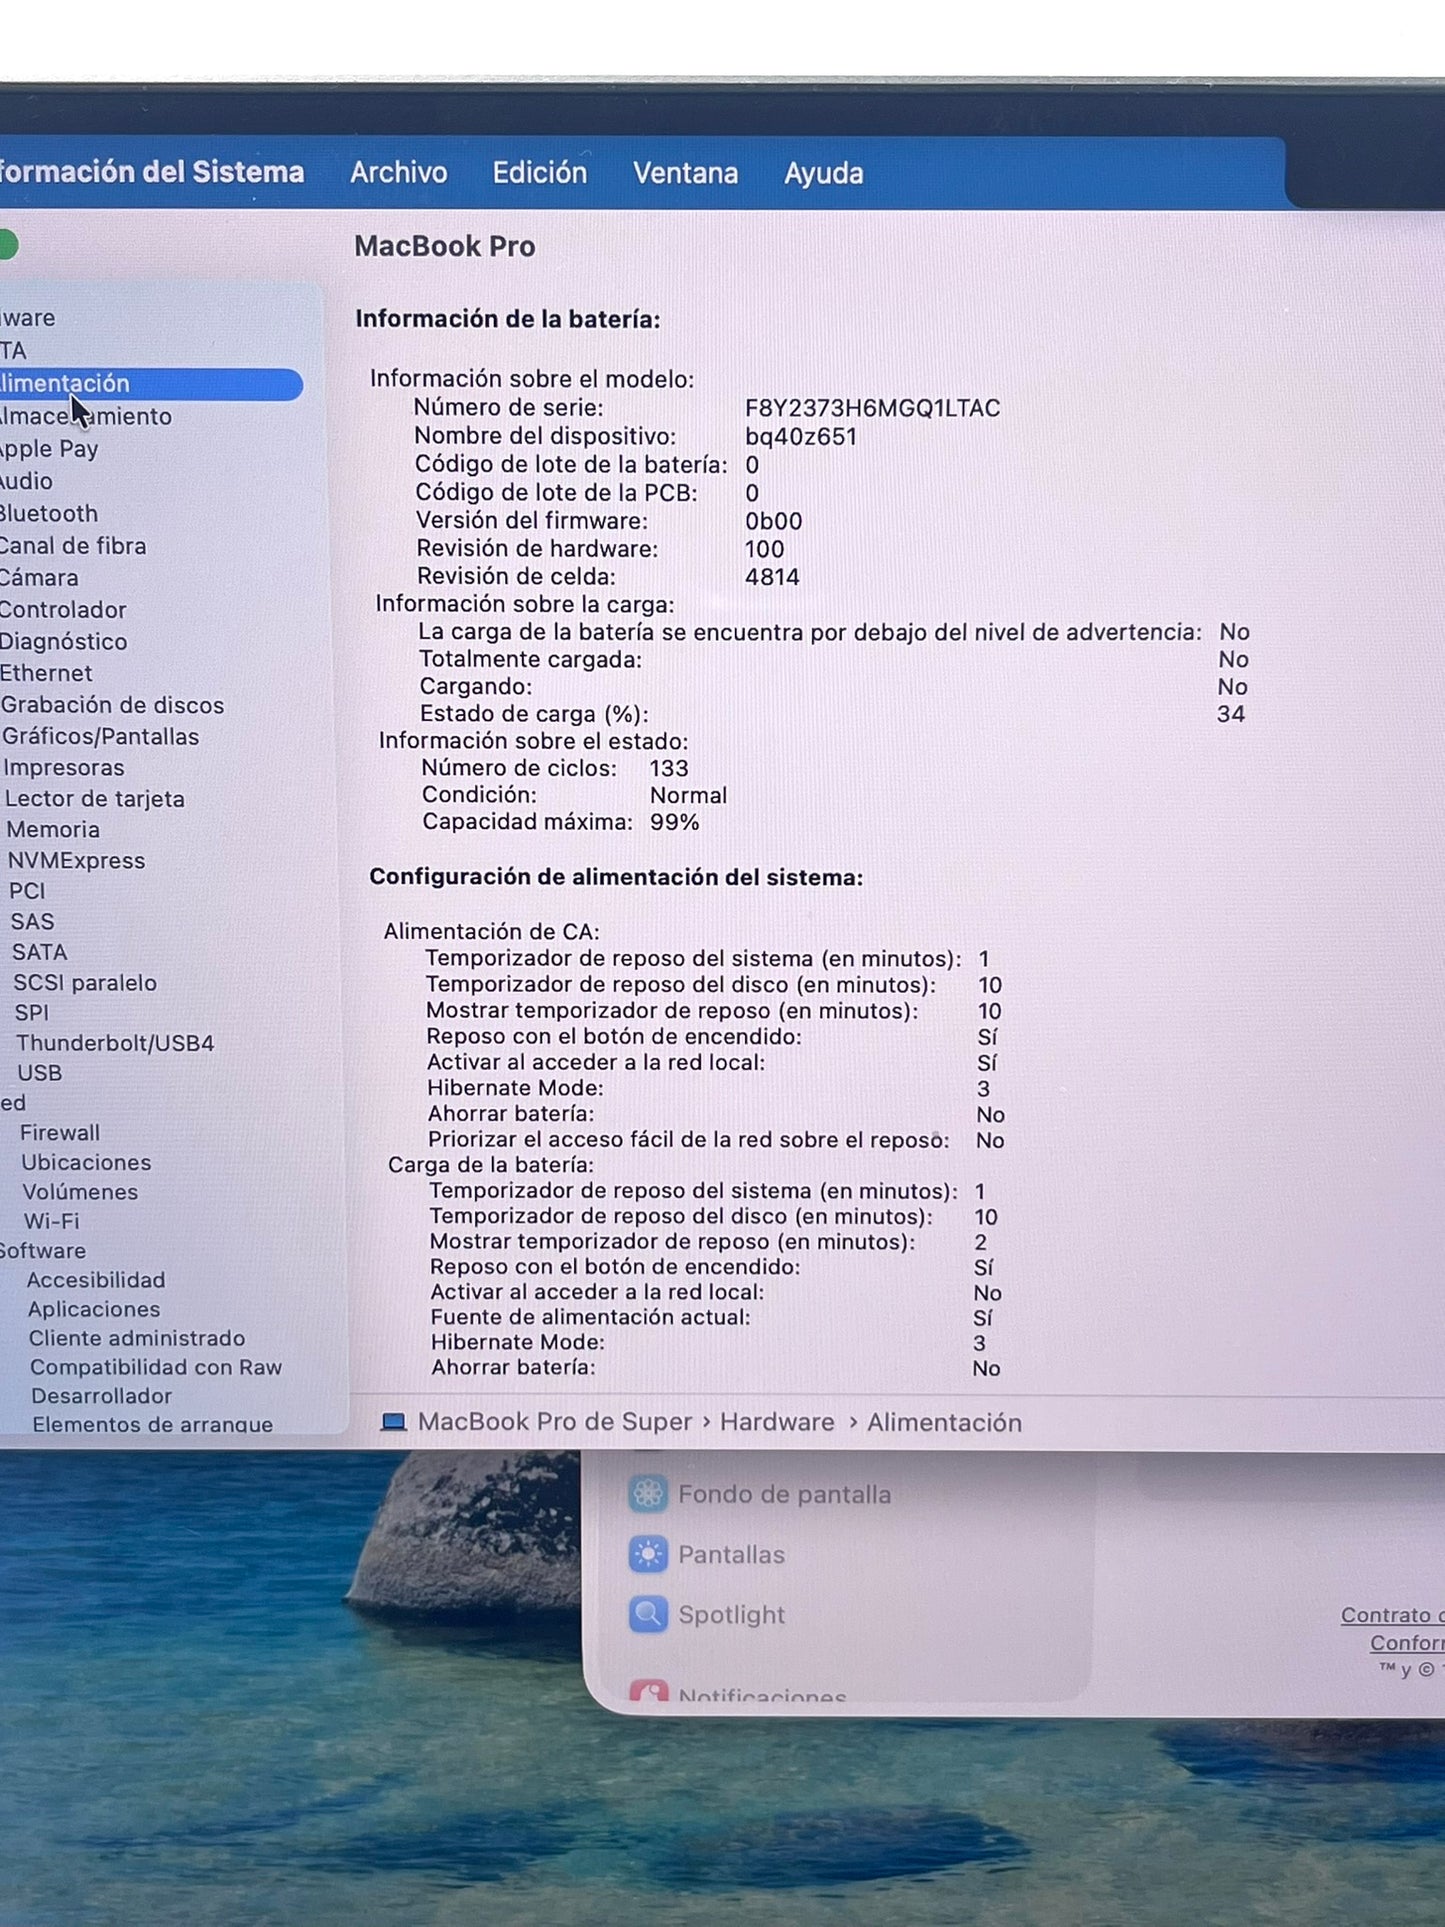This screenshot has width=1445, height=1927.
Task: Click the device name bq40z651
Action: [801, 436]
